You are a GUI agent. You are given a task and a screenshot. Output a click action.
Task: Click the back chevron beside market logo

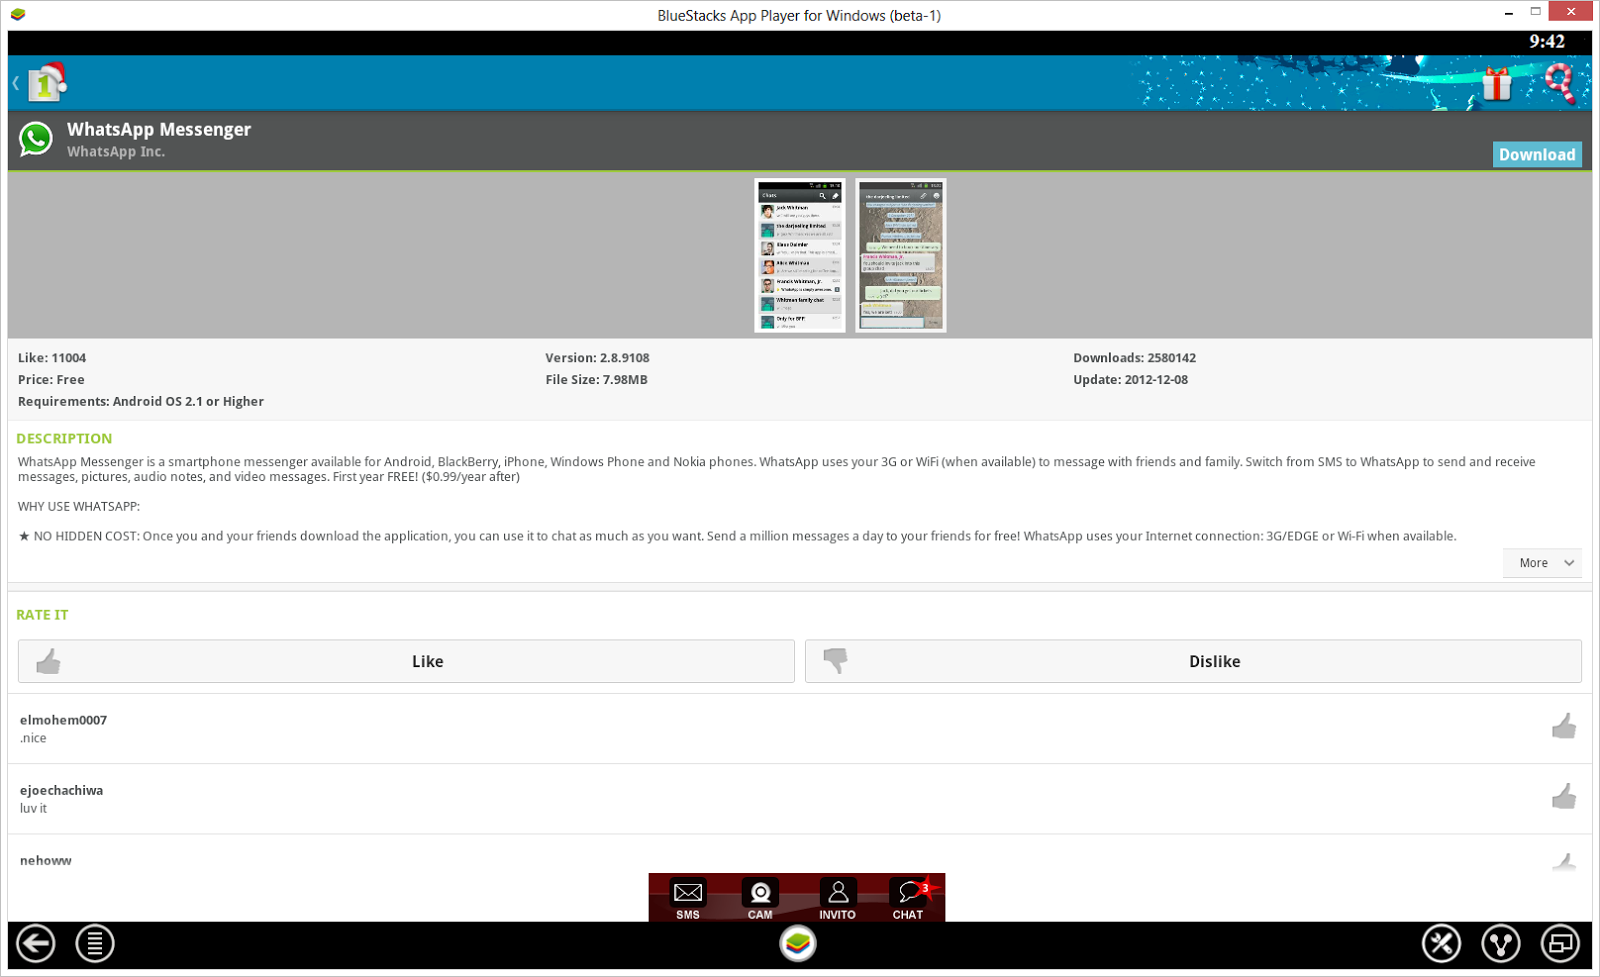click(16, 83)
